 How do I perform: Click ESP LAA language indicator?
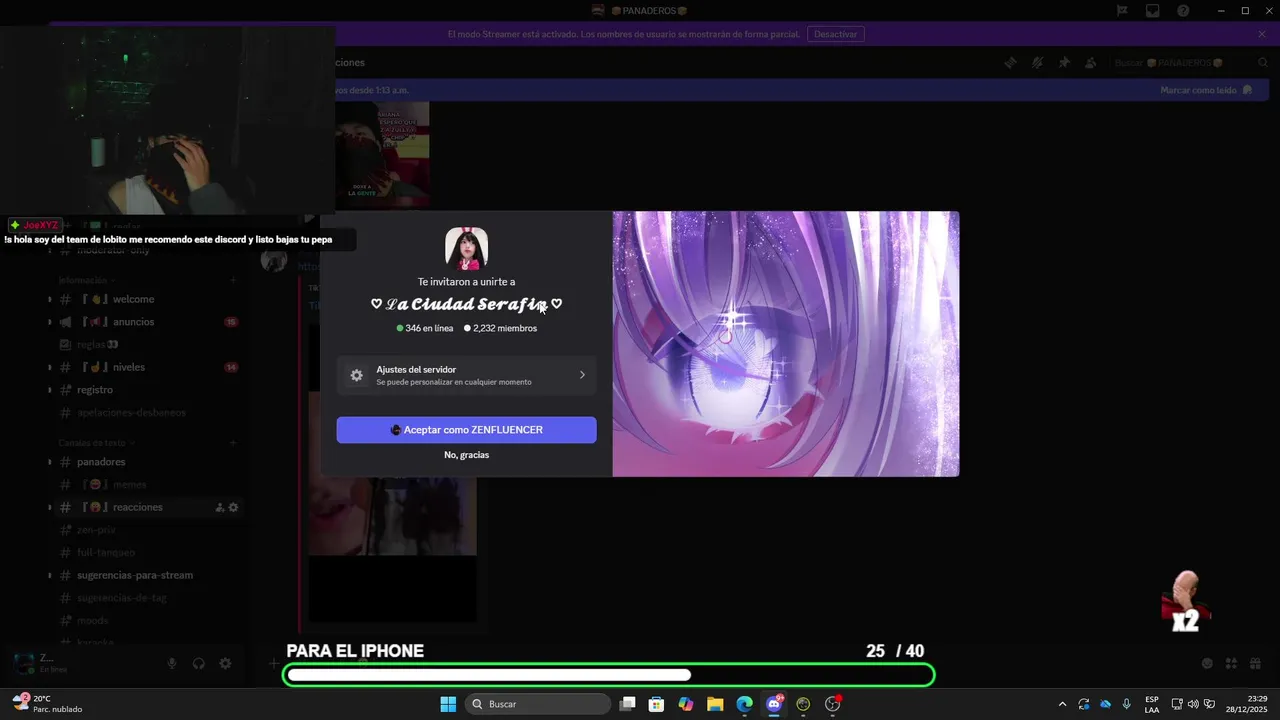point(1152,704)
